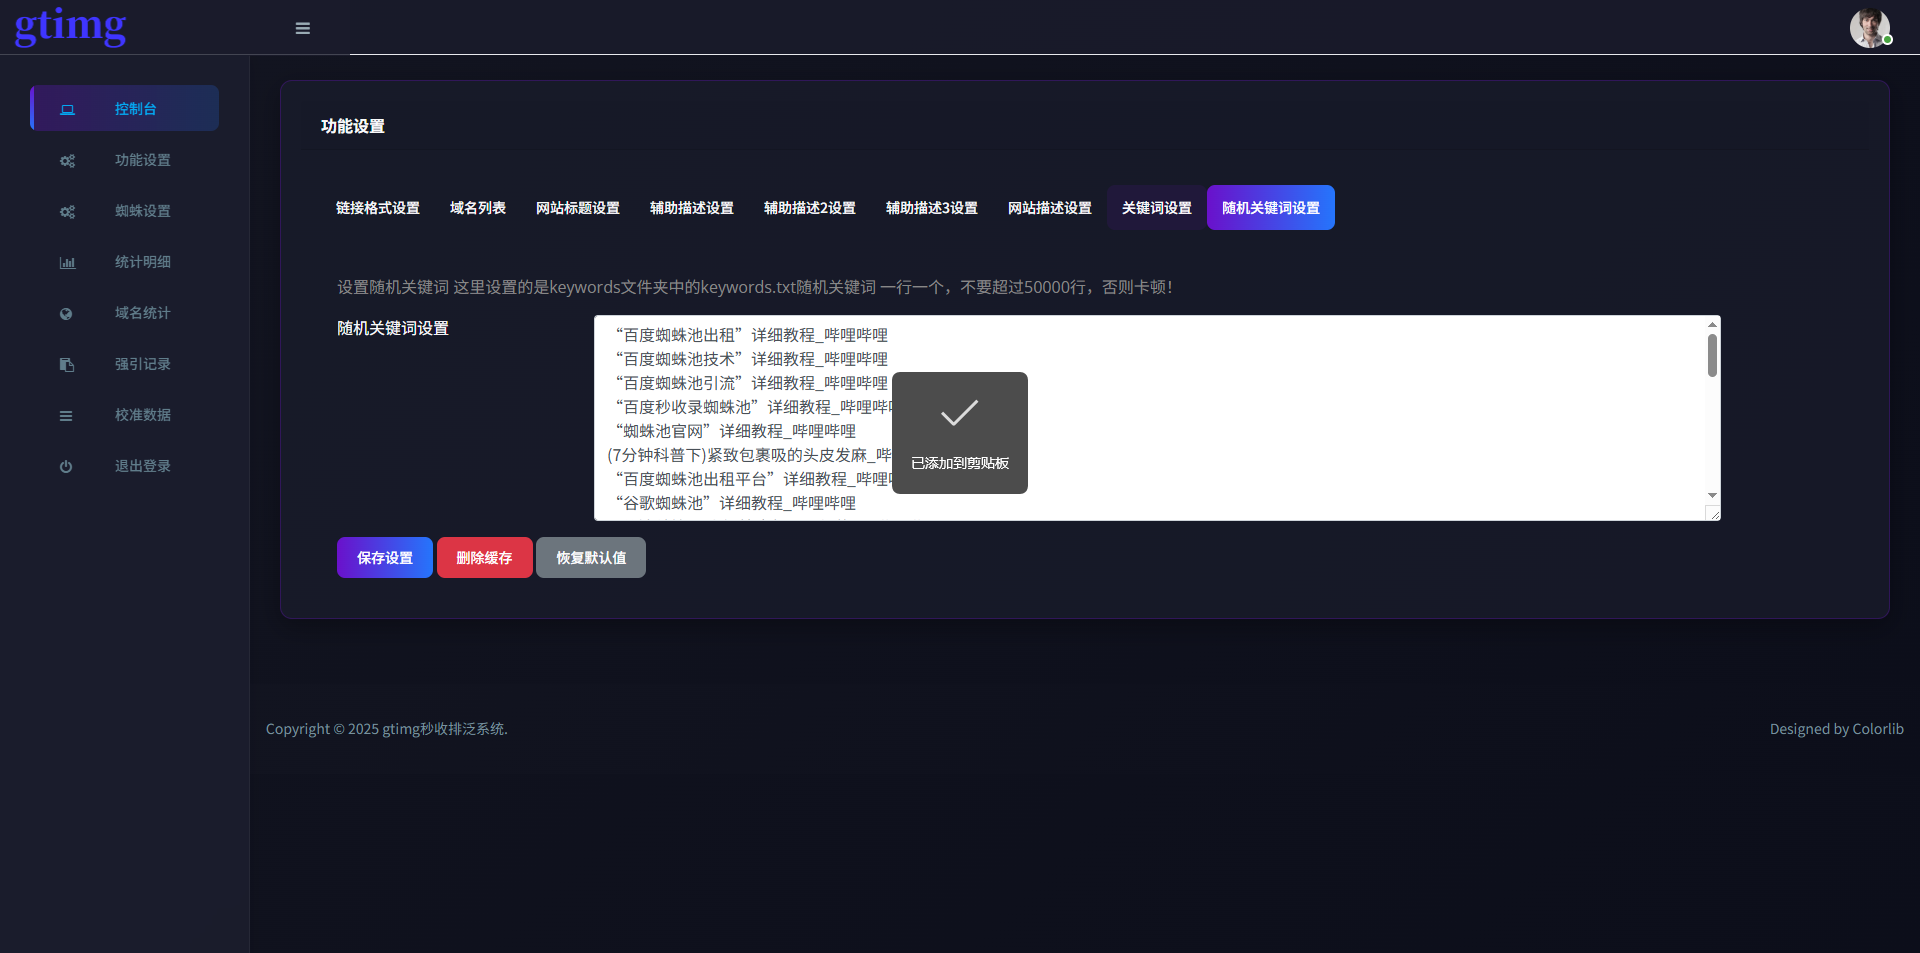Screen dimensions: 1920x953
Task: Select the 随机关键词设置 tab
Action: click(x=1271, y=208)
